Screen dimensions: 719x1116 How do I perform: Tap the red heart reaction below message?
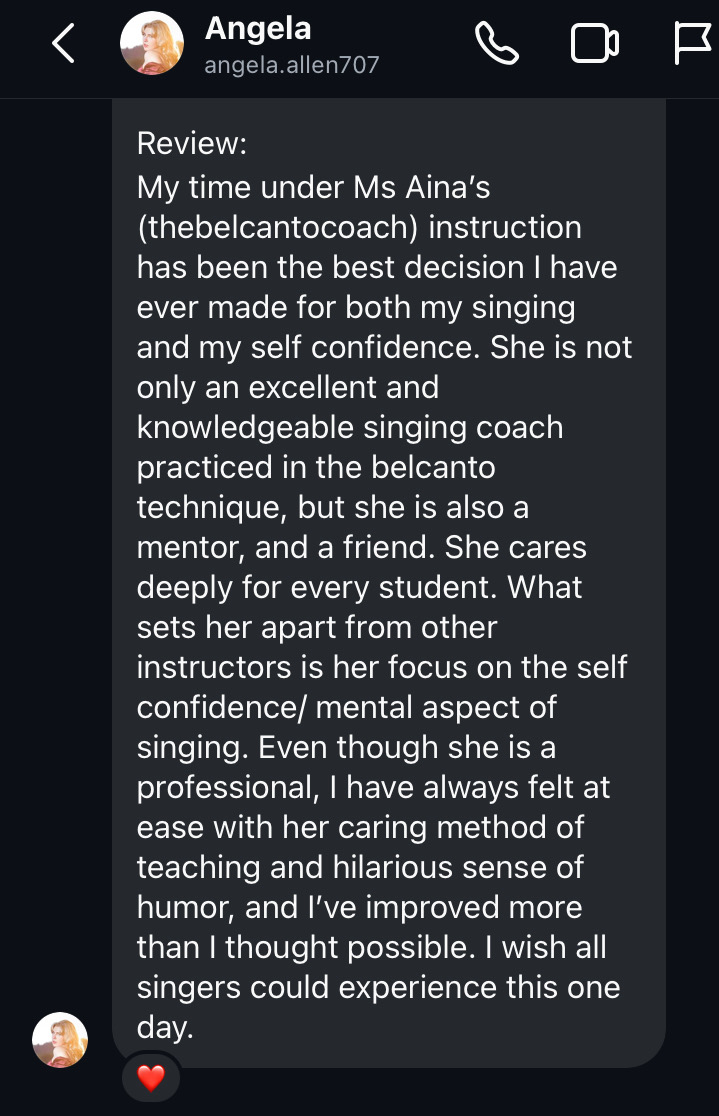click(150, 1078)
